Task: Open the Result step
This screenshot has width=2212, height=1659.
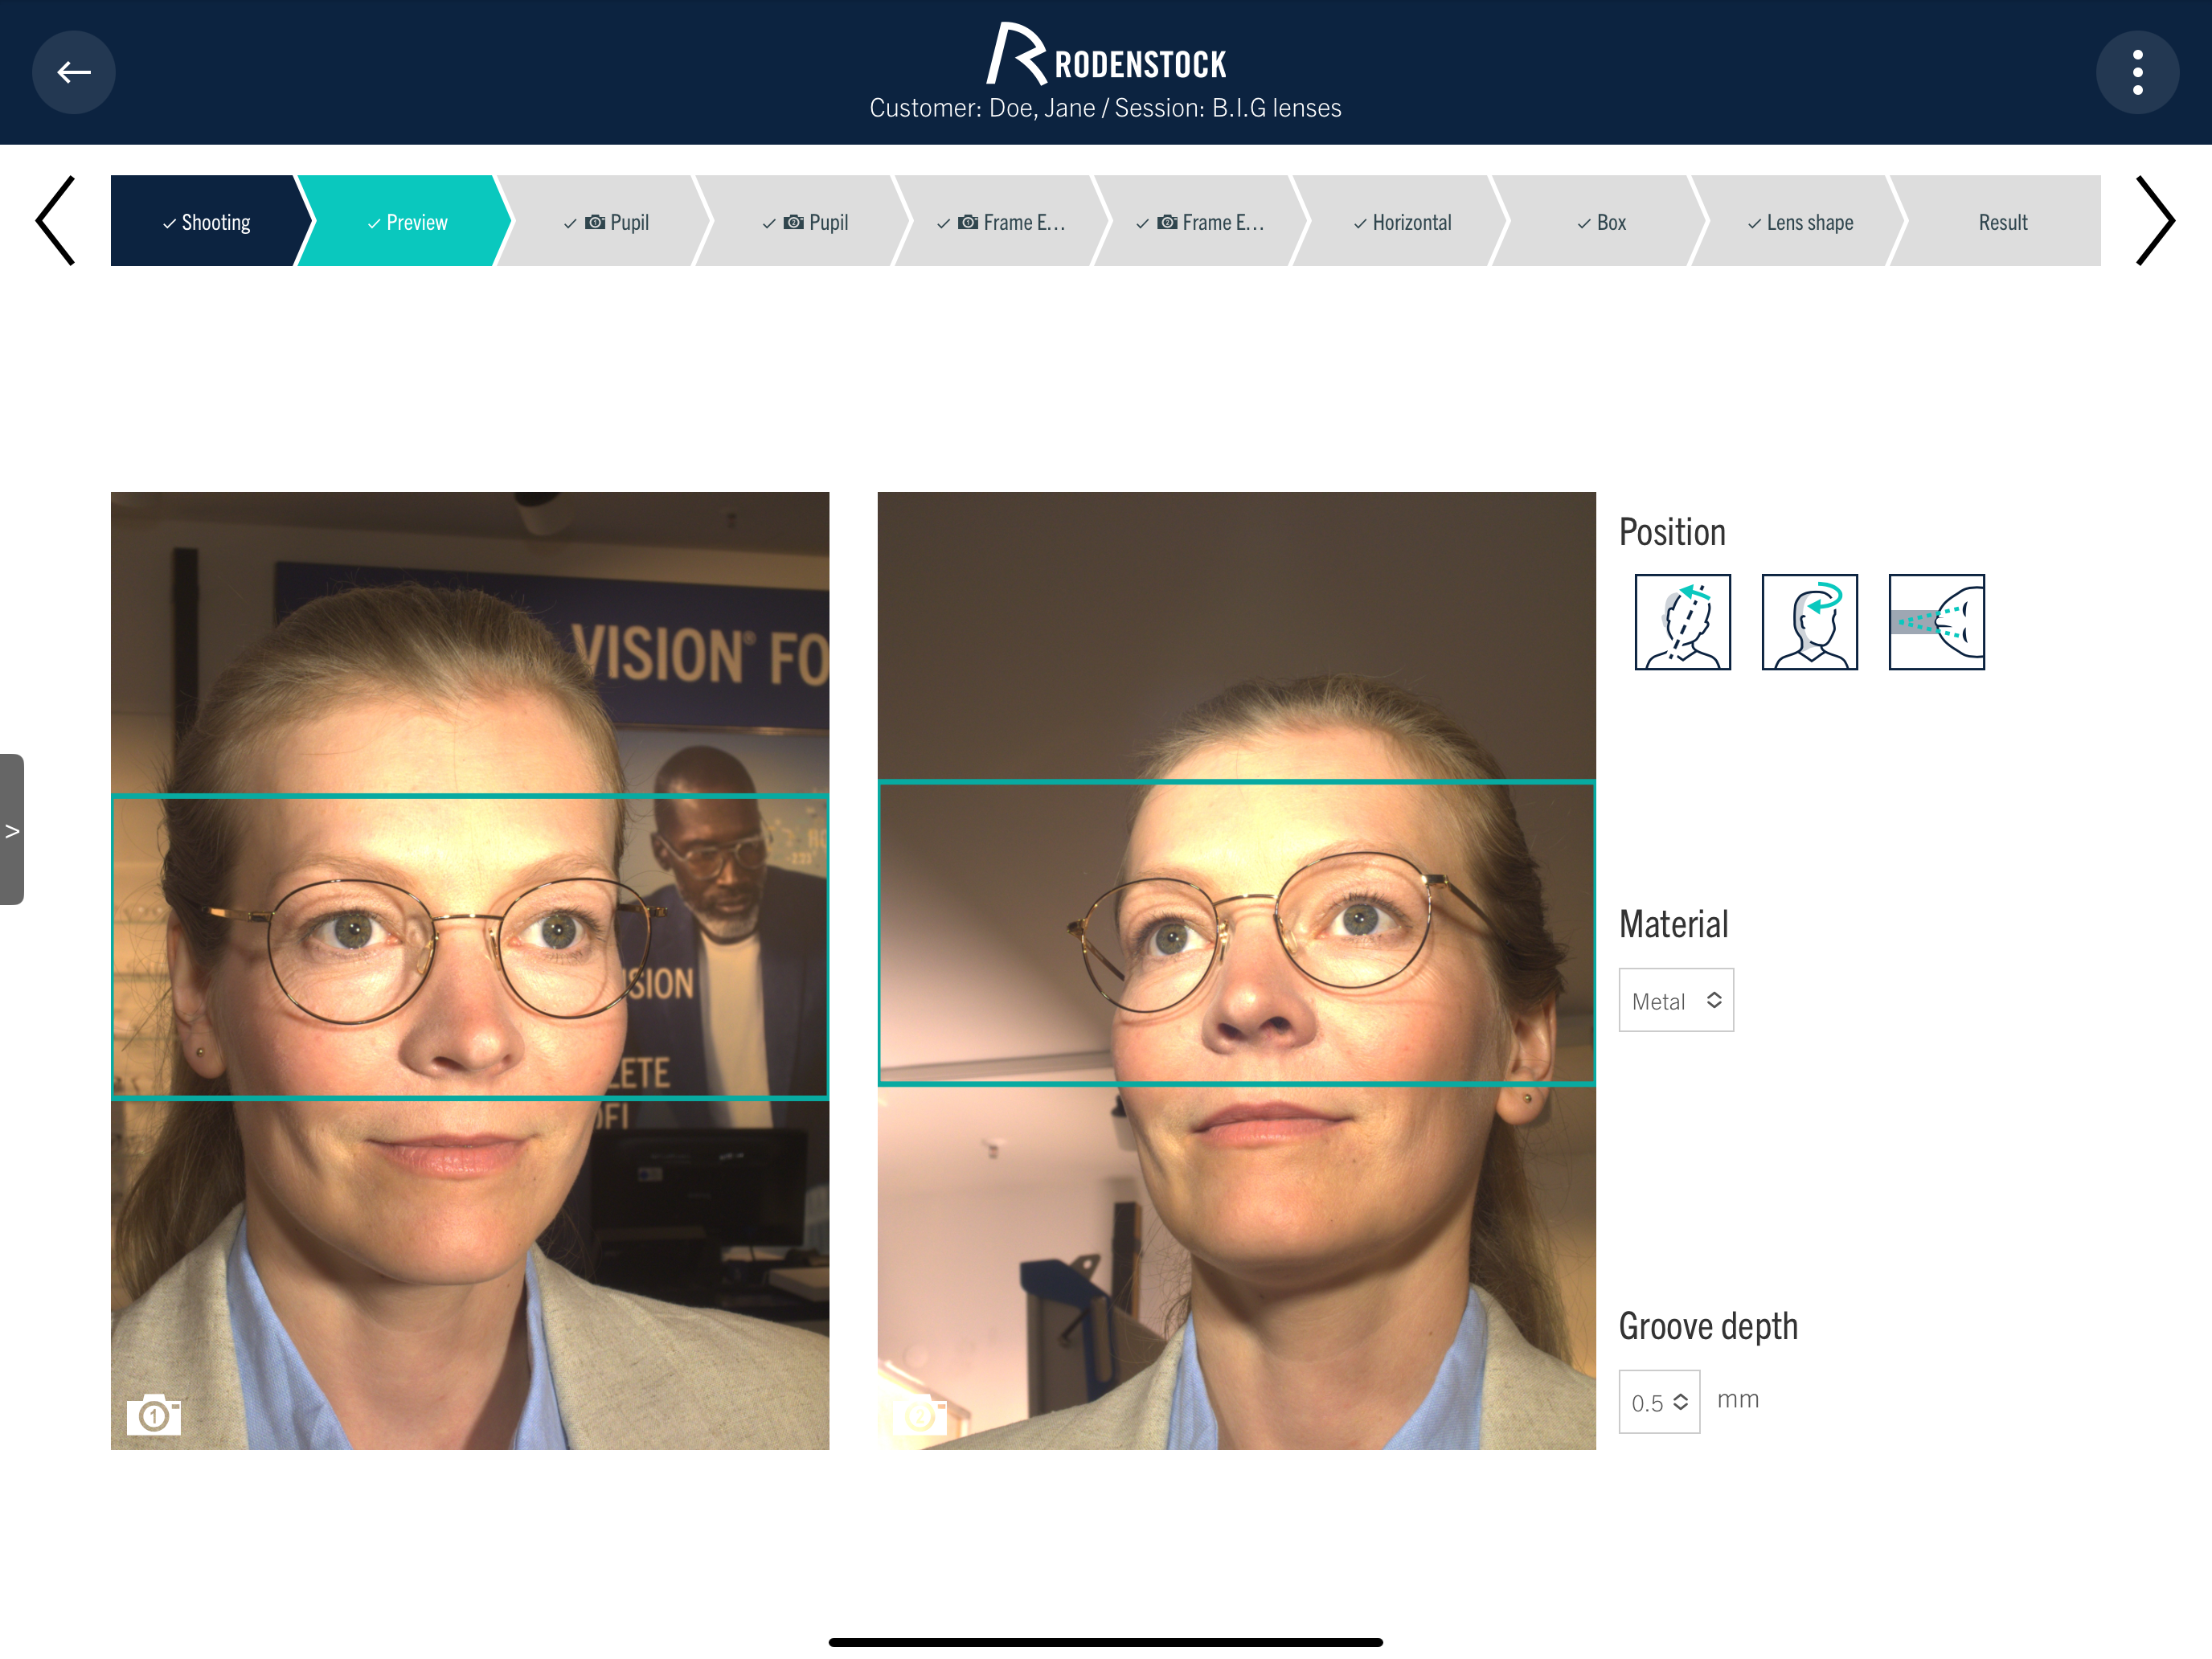Action: 1996,221
